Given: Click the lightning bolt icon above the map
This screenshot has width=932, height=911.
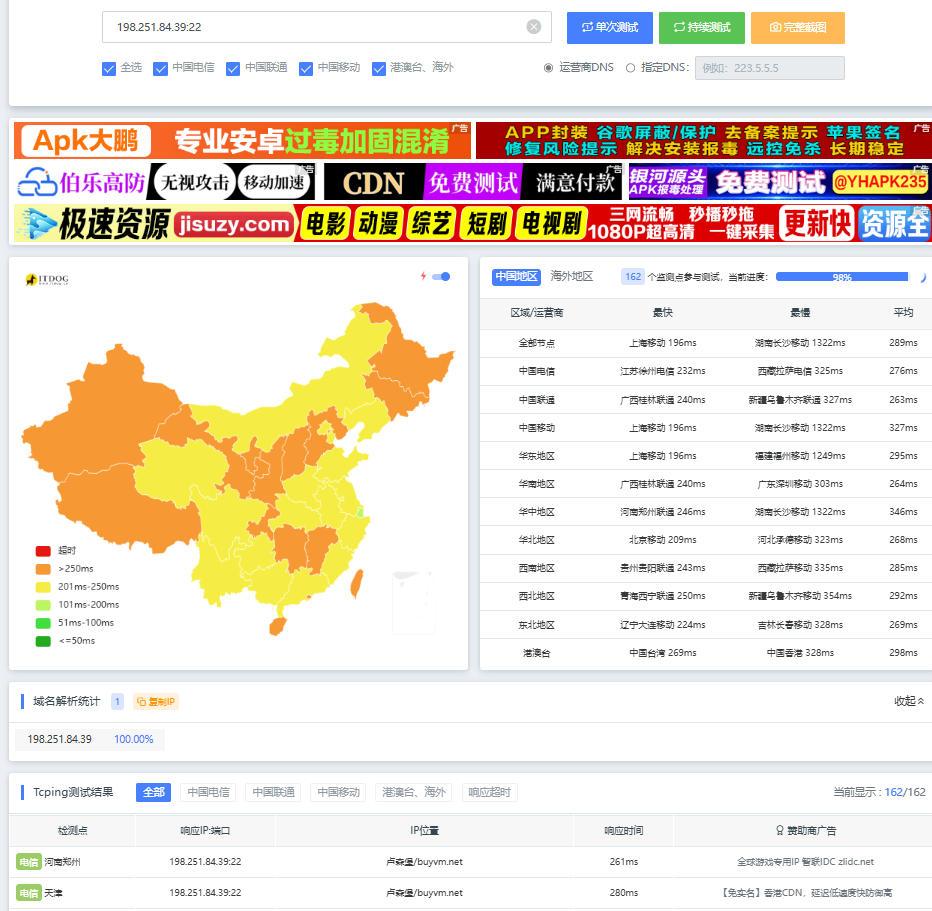Looking at the screenshot, I should 423,276.
